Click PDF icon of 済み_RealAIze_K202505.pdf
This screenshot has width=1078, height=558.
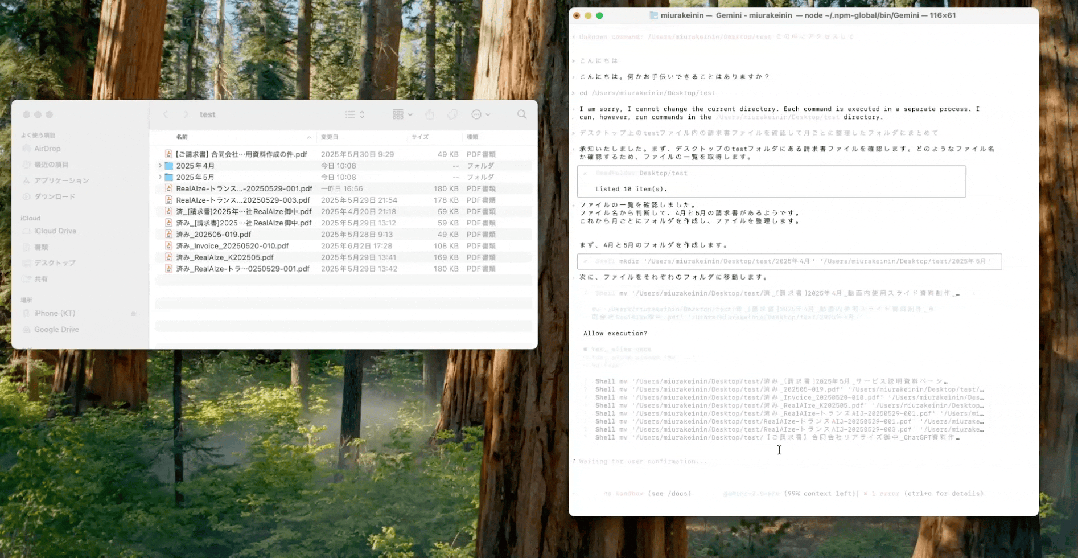click(168, 257)
